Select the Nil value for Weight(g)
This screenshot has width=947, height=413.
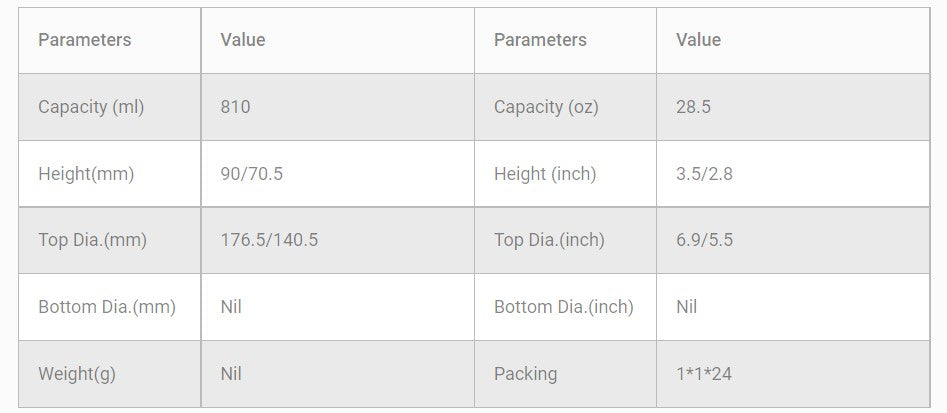tap(231, 374)
